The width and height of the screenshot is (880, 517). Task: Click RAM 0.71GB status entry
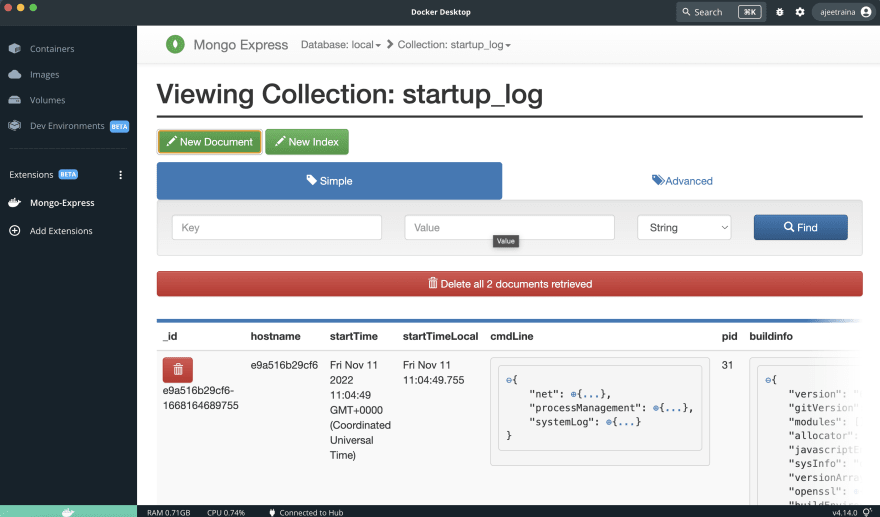tap(168, 513)
